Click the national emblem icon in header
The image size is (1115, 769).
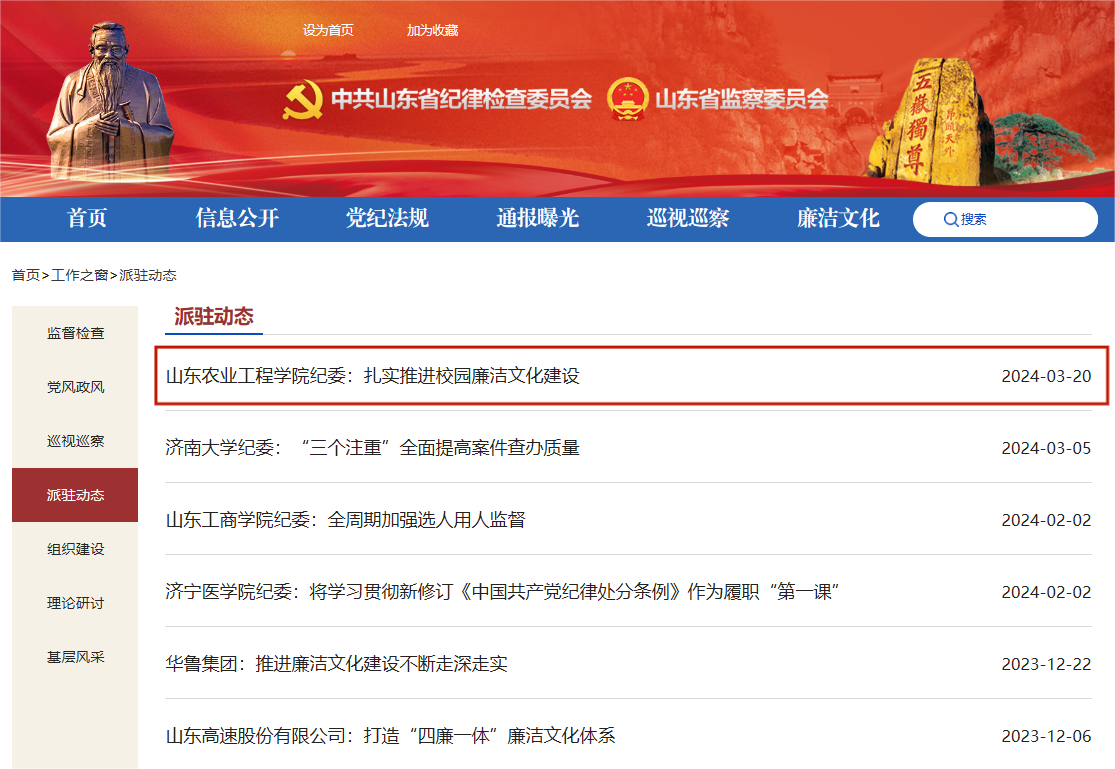point(627,99)
